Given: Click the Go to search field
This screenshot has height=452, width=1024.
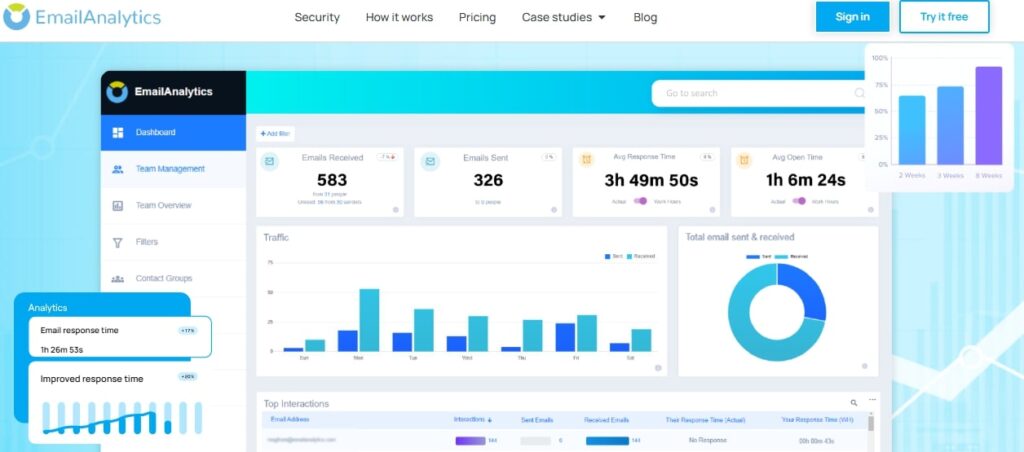Looking at the screenshot, I should click(758, 93).
